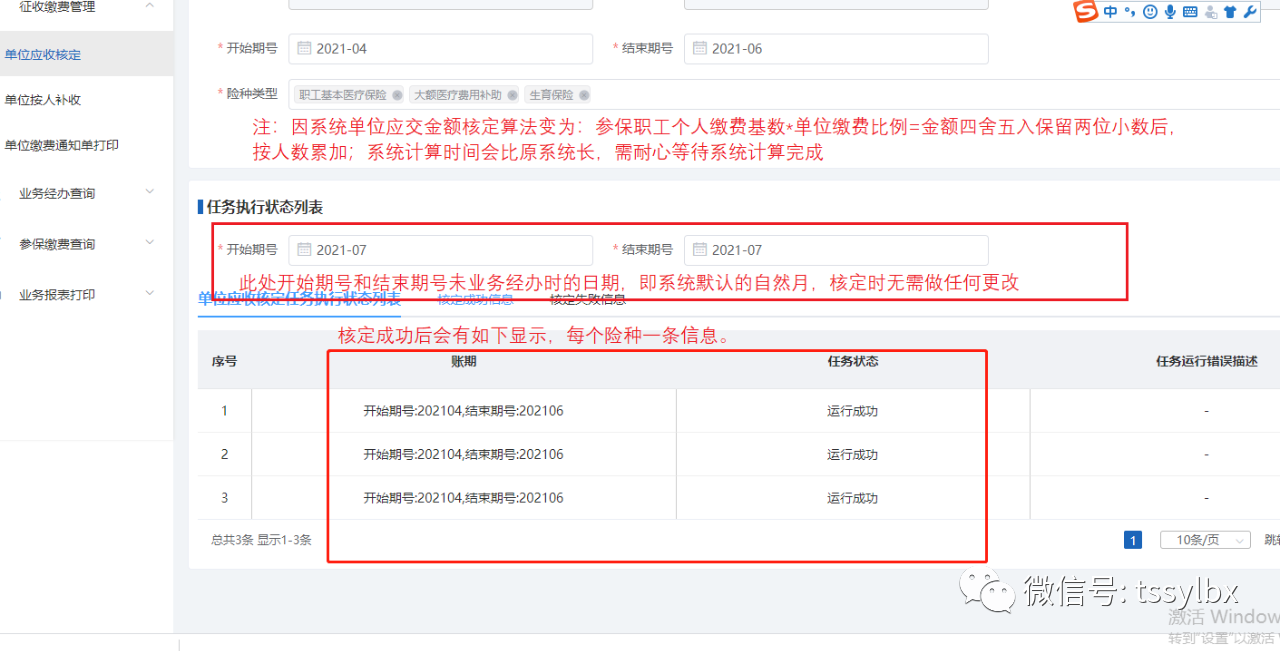This screenshot has width=1280, height=651.
Task: Click the 2021-06 end period input field
Action: [840, 49]
